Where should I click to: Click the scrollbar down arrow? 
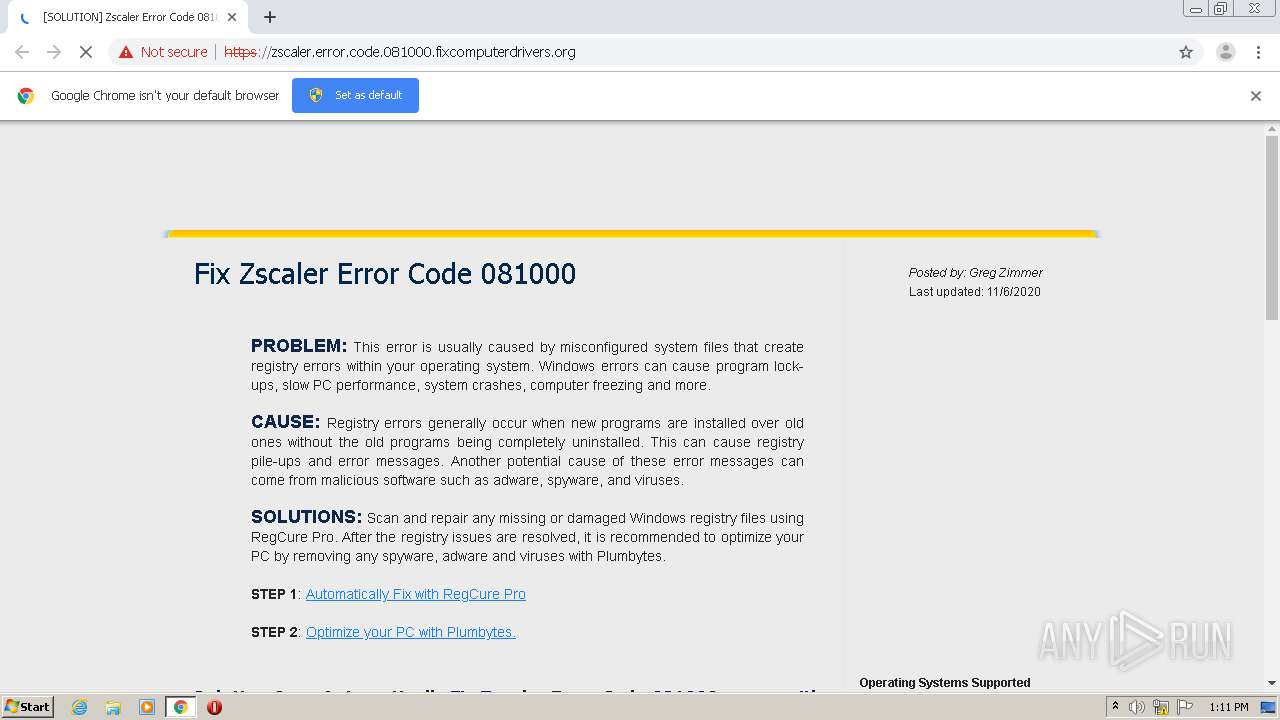pyautogui.click(x=1272, y=683)
